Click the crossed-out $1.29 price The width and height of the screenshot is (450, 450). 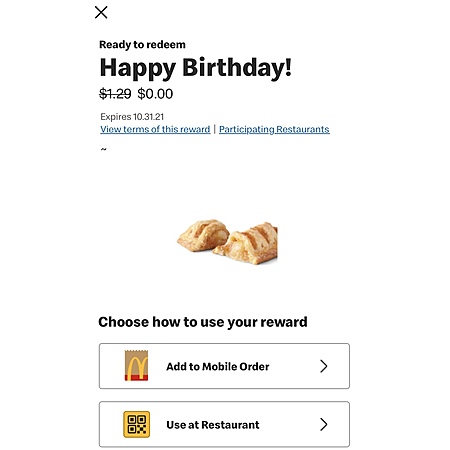coord(115,94)
